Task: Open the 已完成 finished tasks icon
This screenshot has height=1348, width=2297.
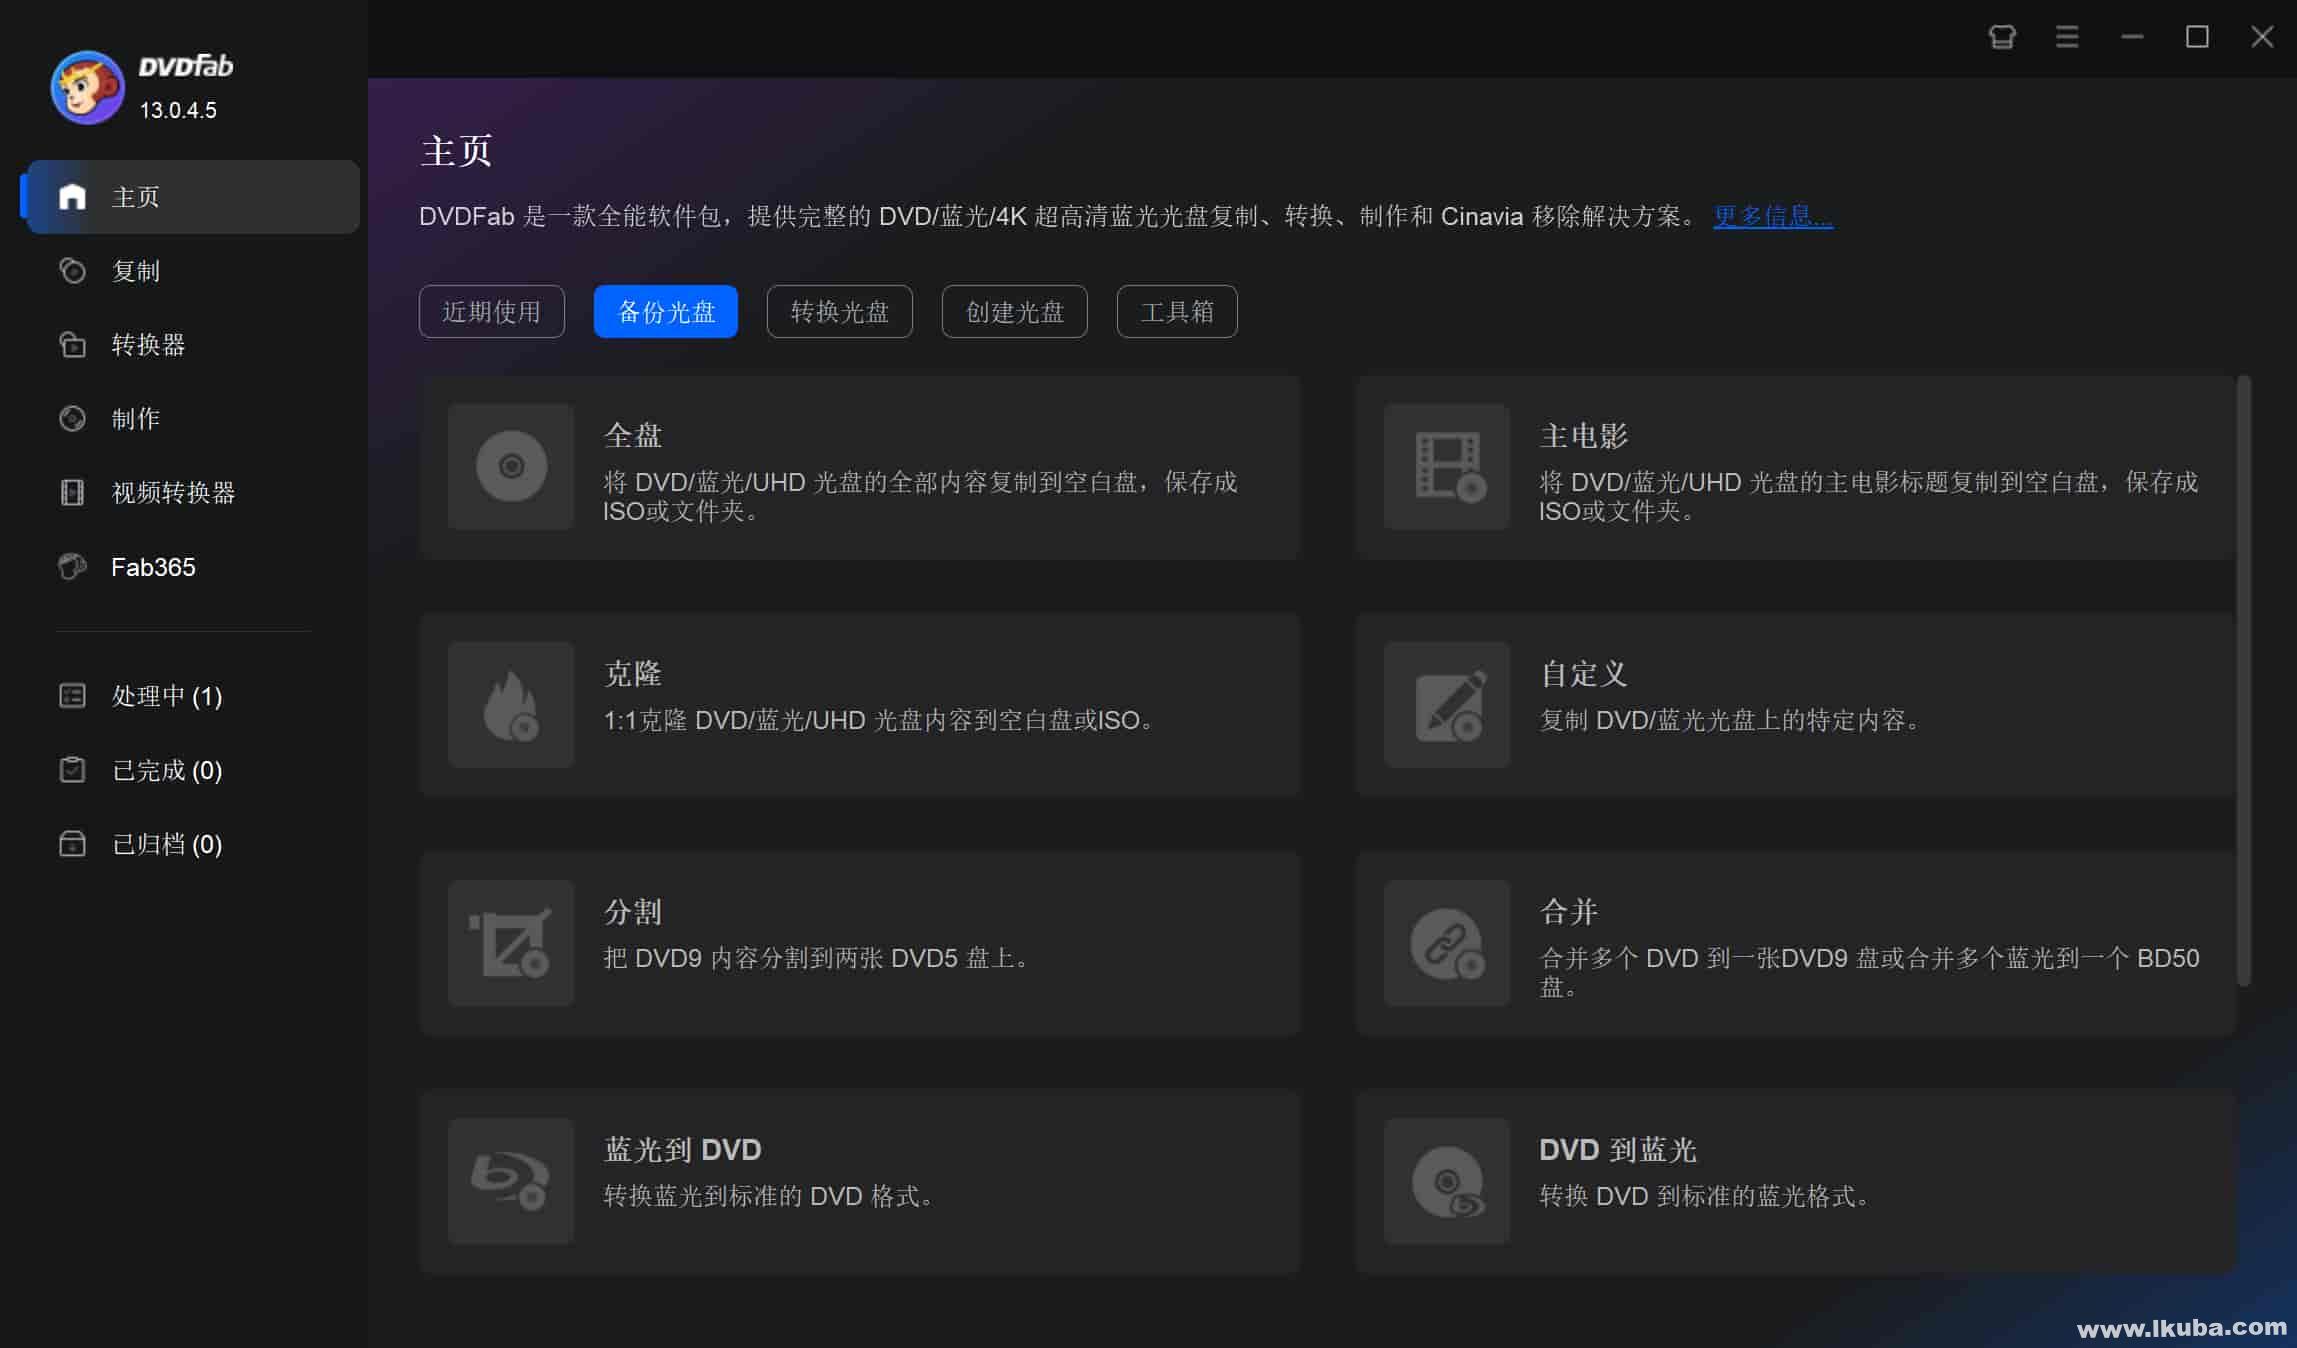Action: pyautogui.click(x=72, y=769)
